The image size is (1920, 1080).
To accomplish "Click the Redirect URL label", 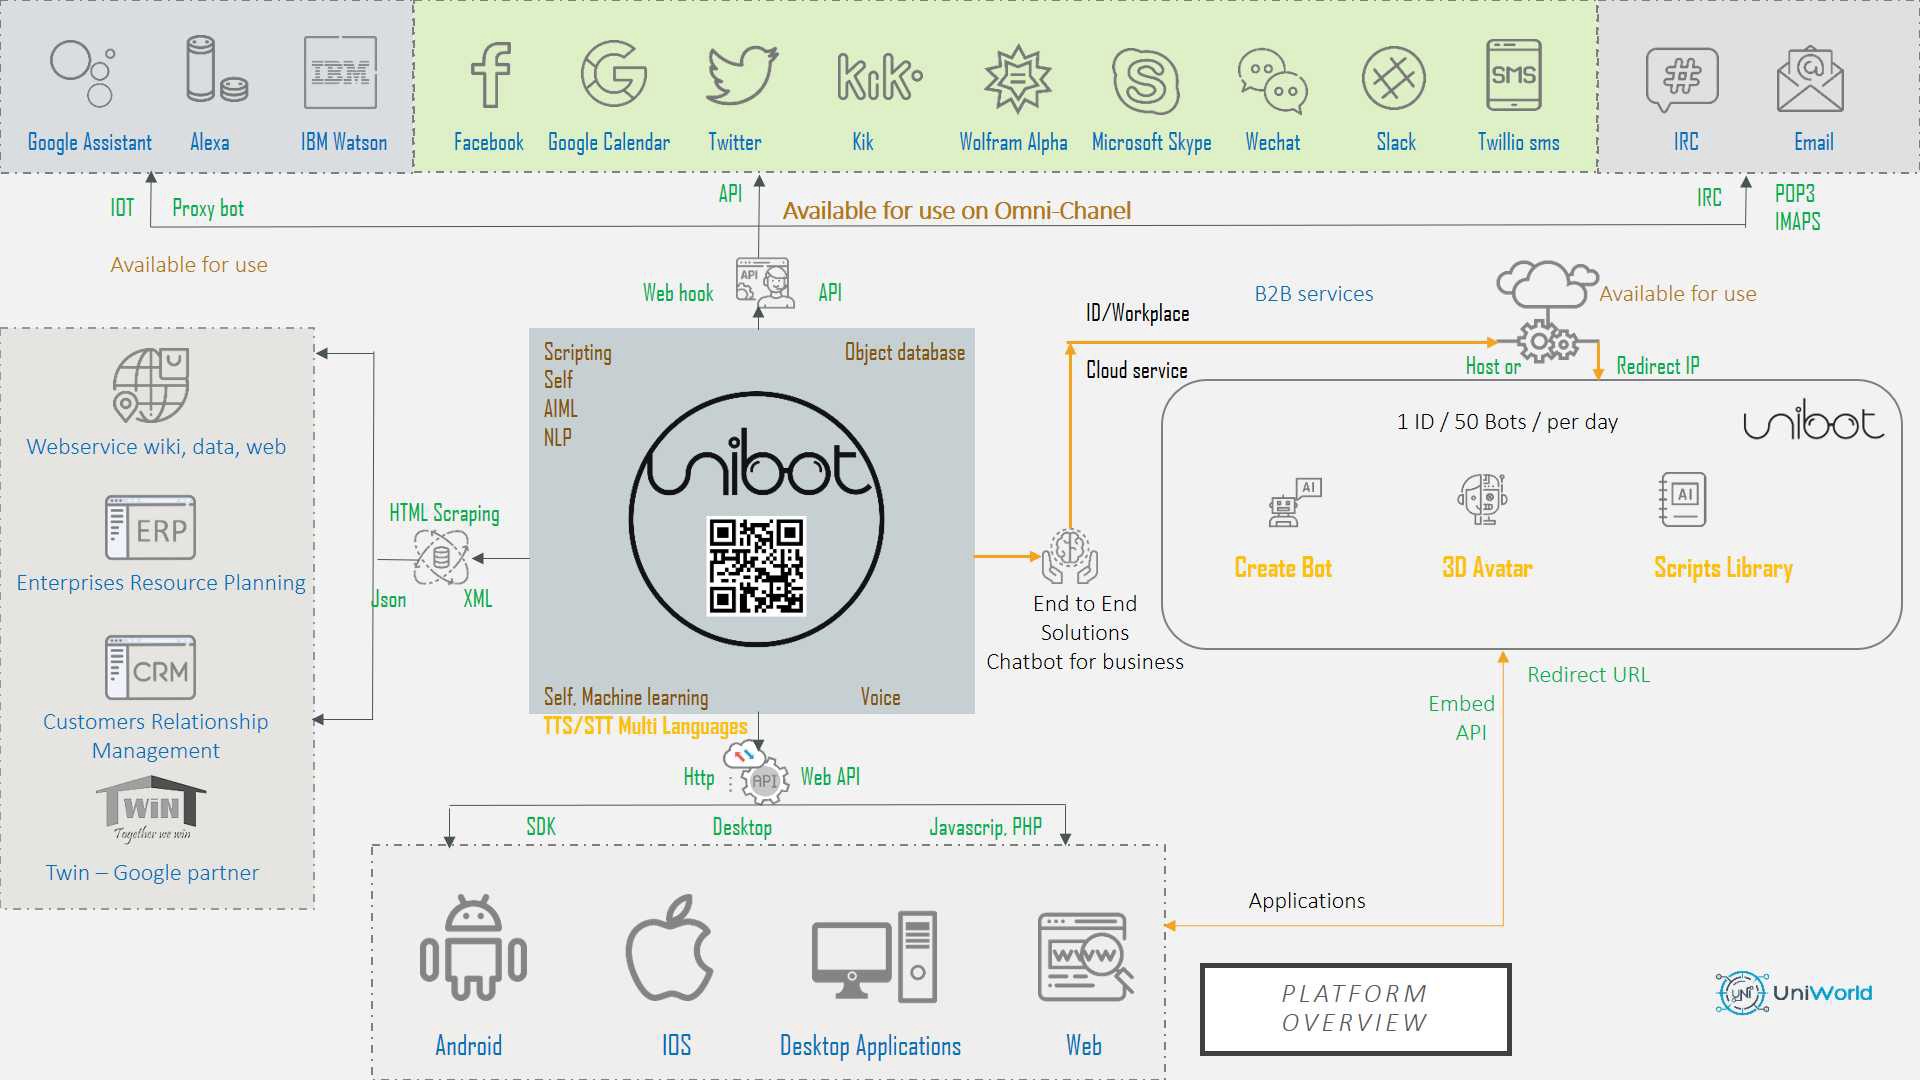I will point(1588,675).
